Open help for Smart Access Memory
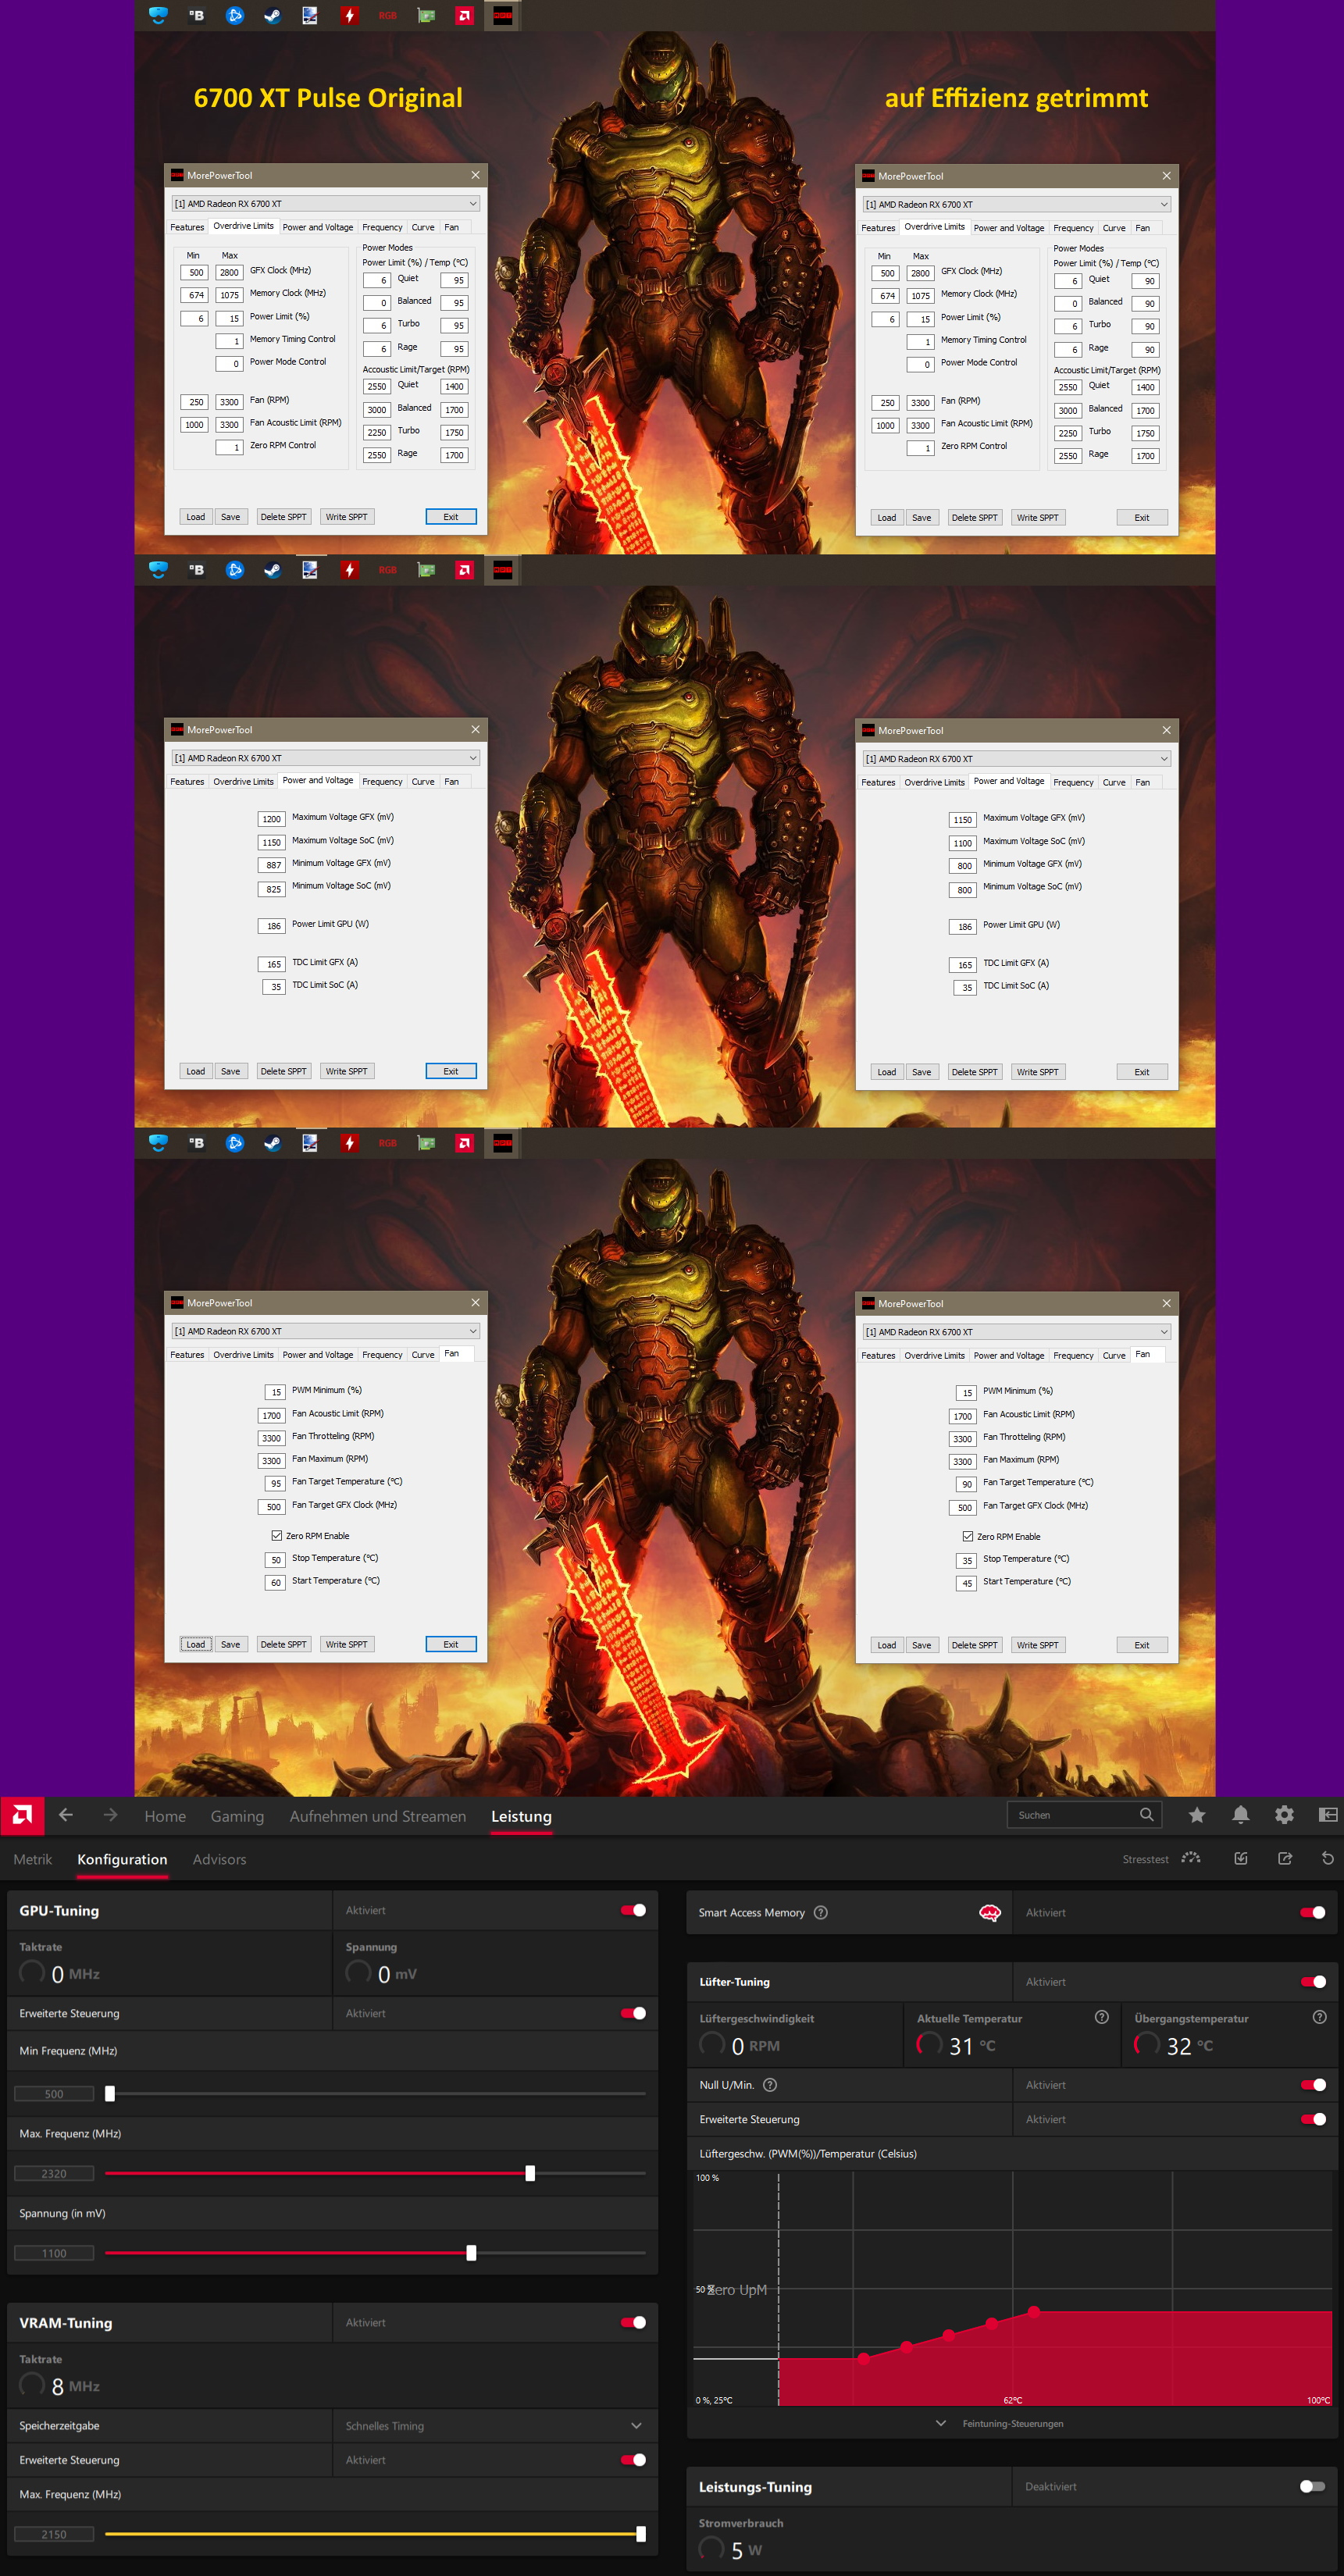 tap(821, 1912)
